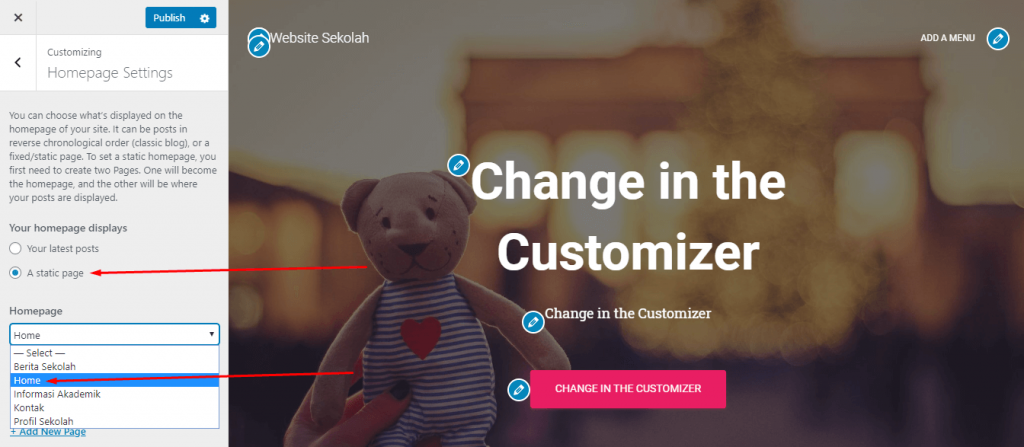Select the 'Your latest posts' radio option
The width and height of the screenshot is (1024, 447).
tap(16, 248)
